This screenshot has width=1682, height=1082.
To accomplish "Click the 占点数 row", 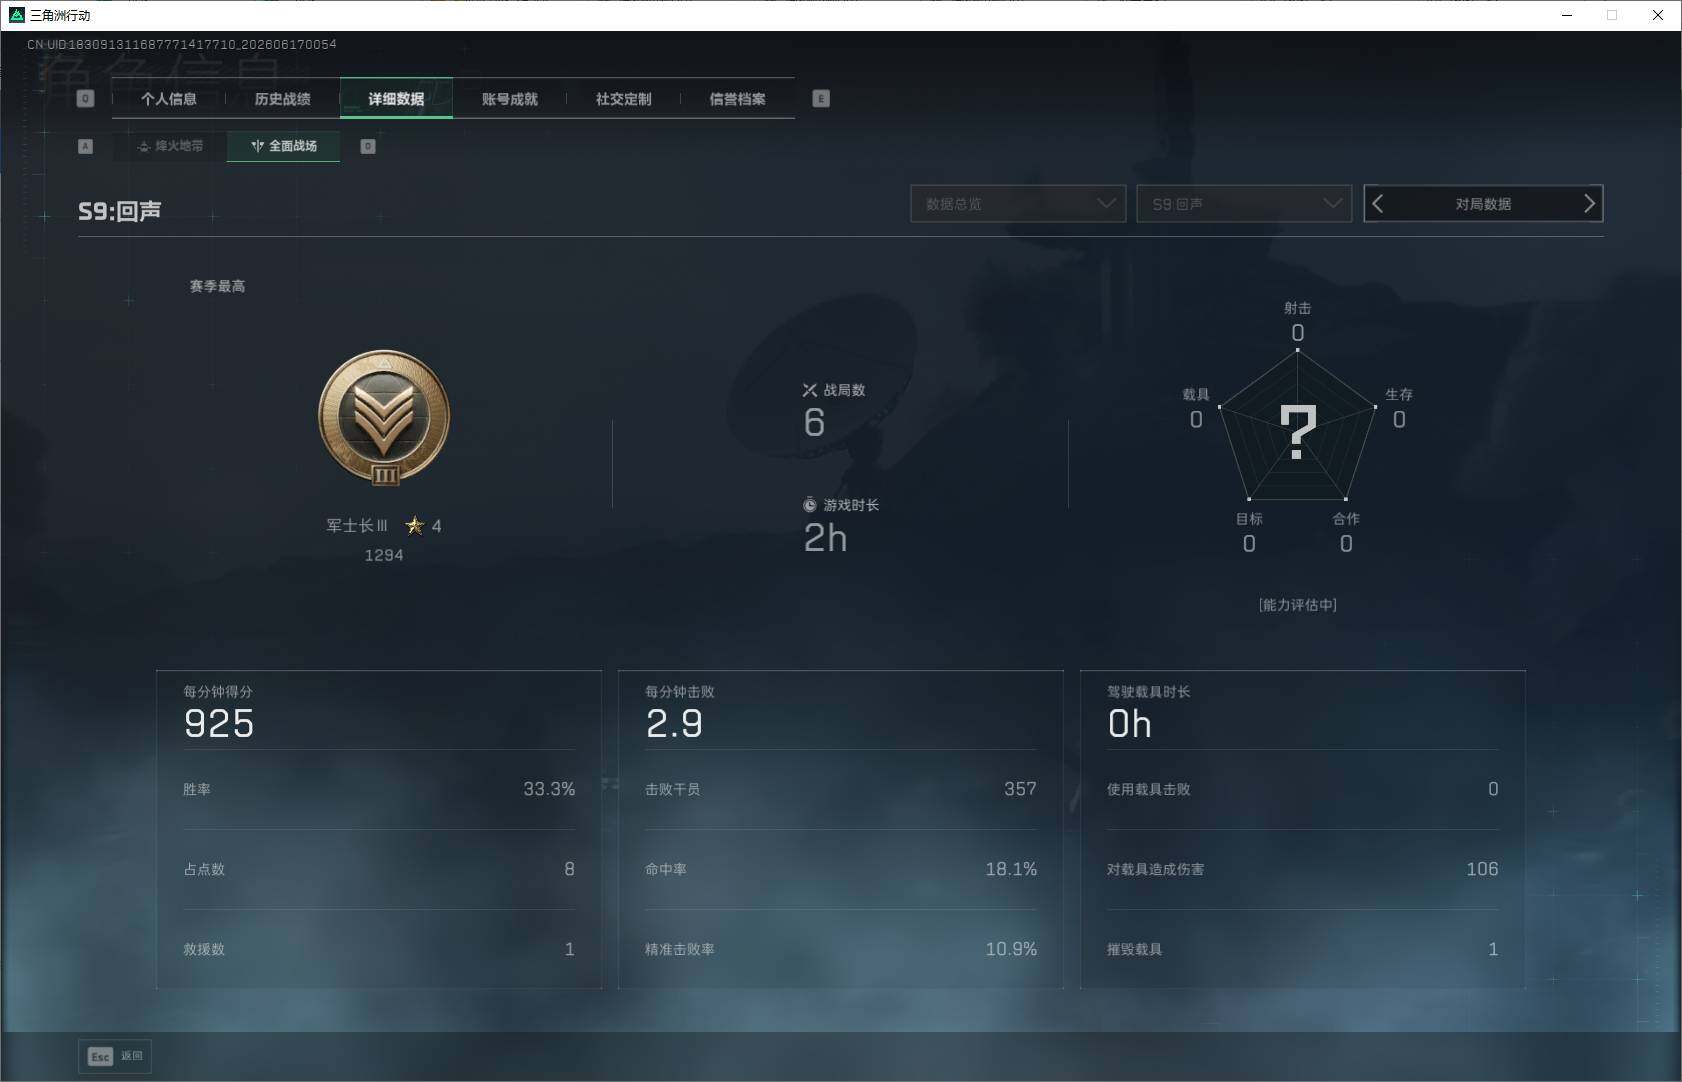I will tap(379, 869).
